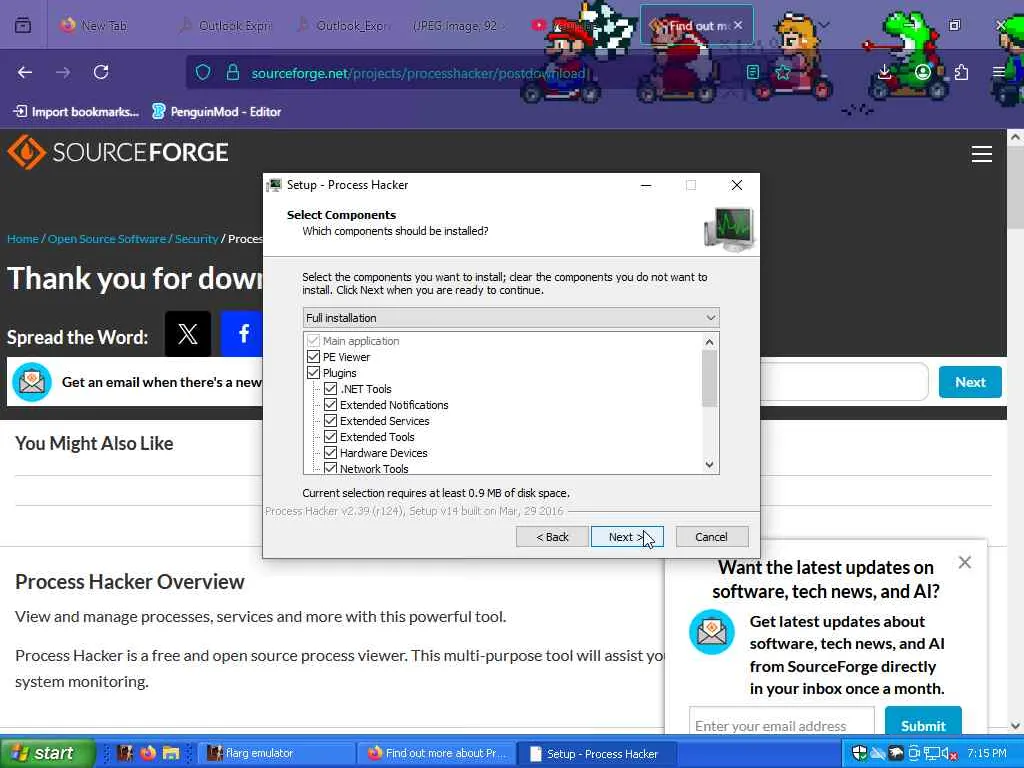This screenshot has height=768, width=1024.
Task: Uncheck Extended Tools plugin
Action: (x=330, y=437)
